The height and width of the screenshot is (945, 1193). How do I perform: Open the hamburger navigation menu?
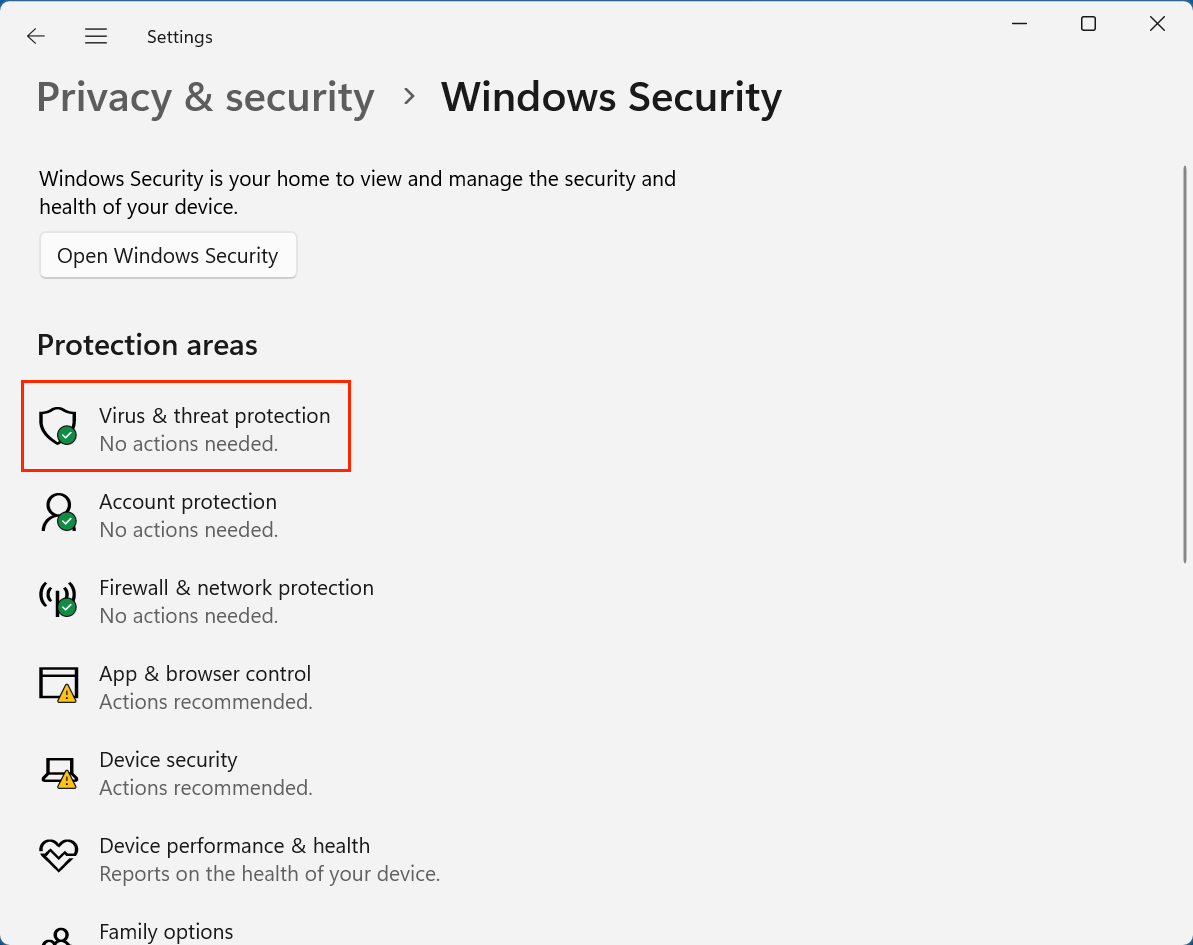pos(96,37)
